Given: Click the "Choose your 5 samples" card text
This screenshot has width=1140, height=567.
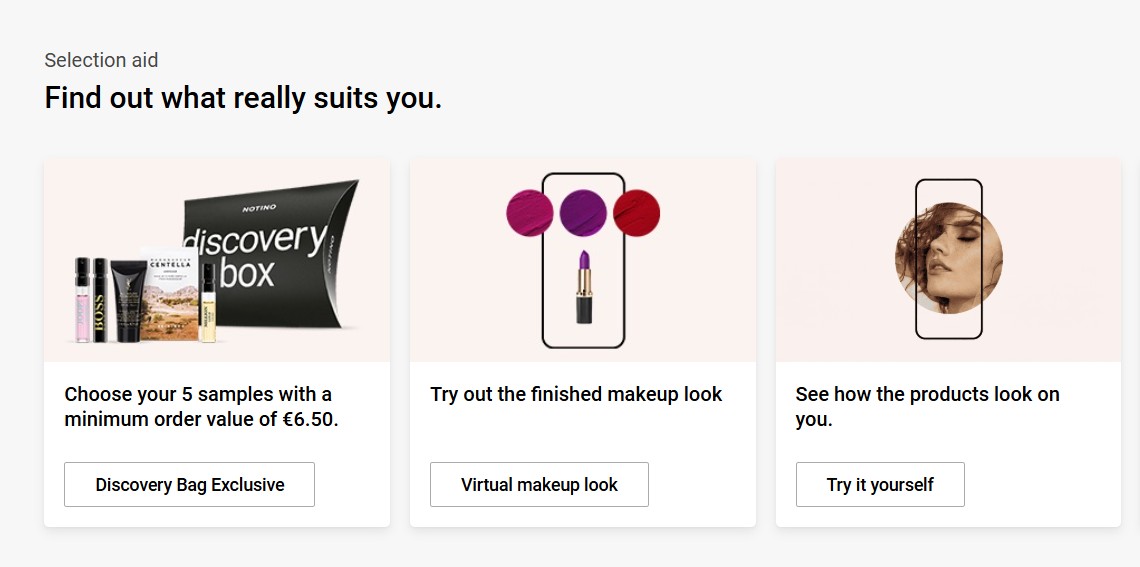Looking at the screenshot, I should point(201,407).
